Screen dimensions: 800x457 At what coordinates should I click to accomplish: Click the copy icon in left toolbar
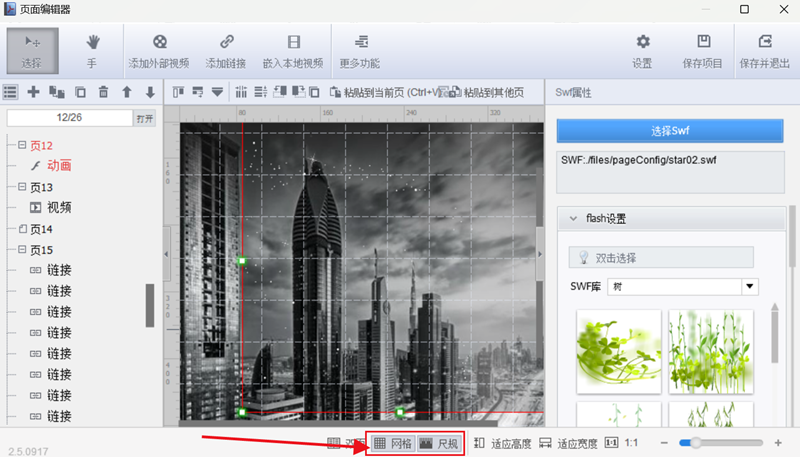click(80, 92)
